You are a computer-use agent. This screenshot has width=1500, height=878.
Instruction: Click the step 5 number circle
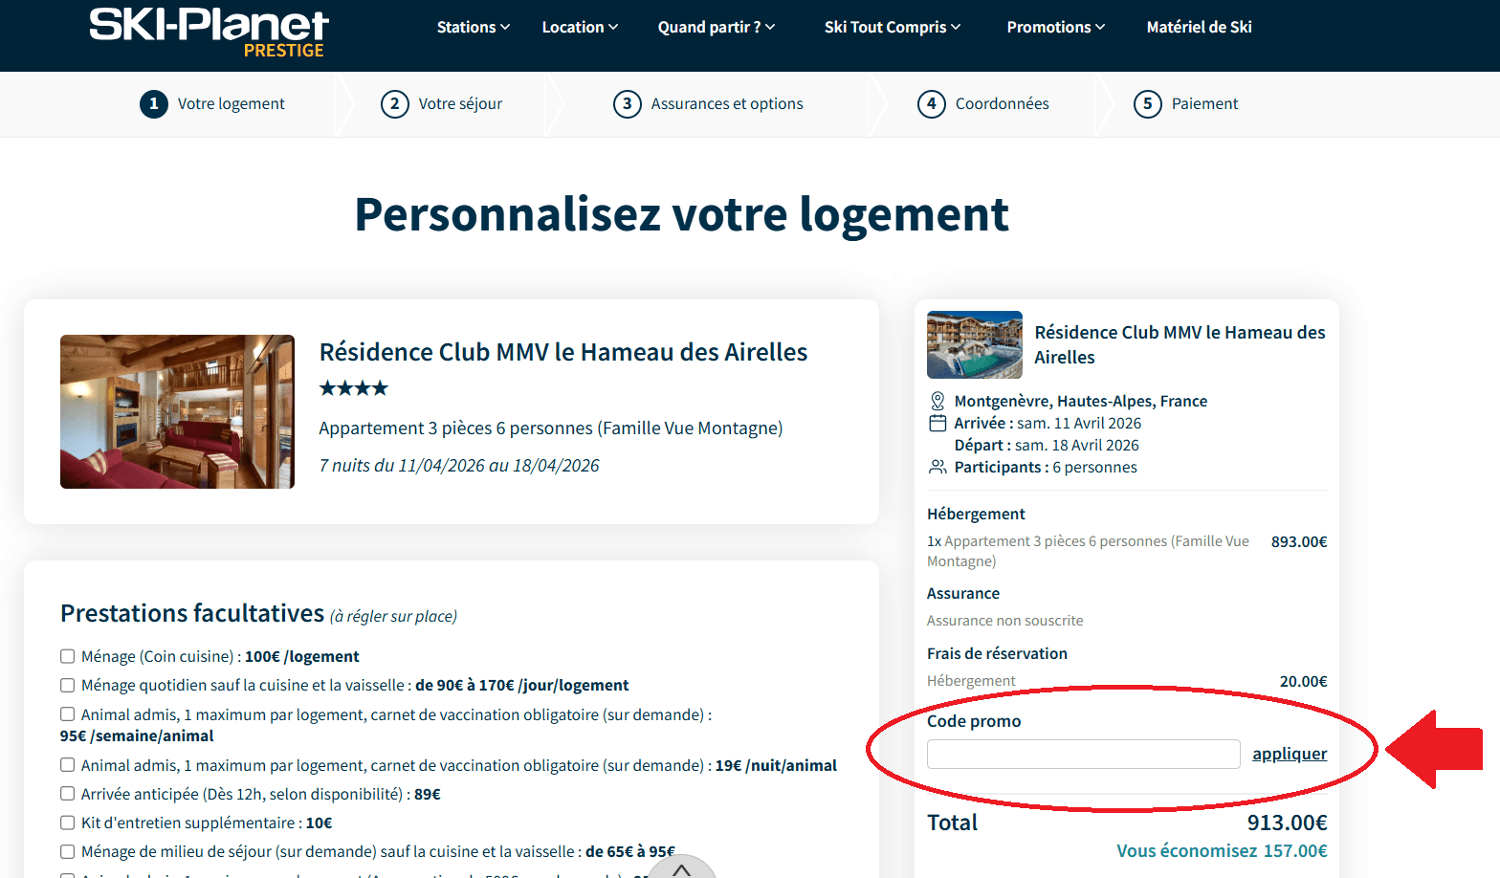[1147, 104]
